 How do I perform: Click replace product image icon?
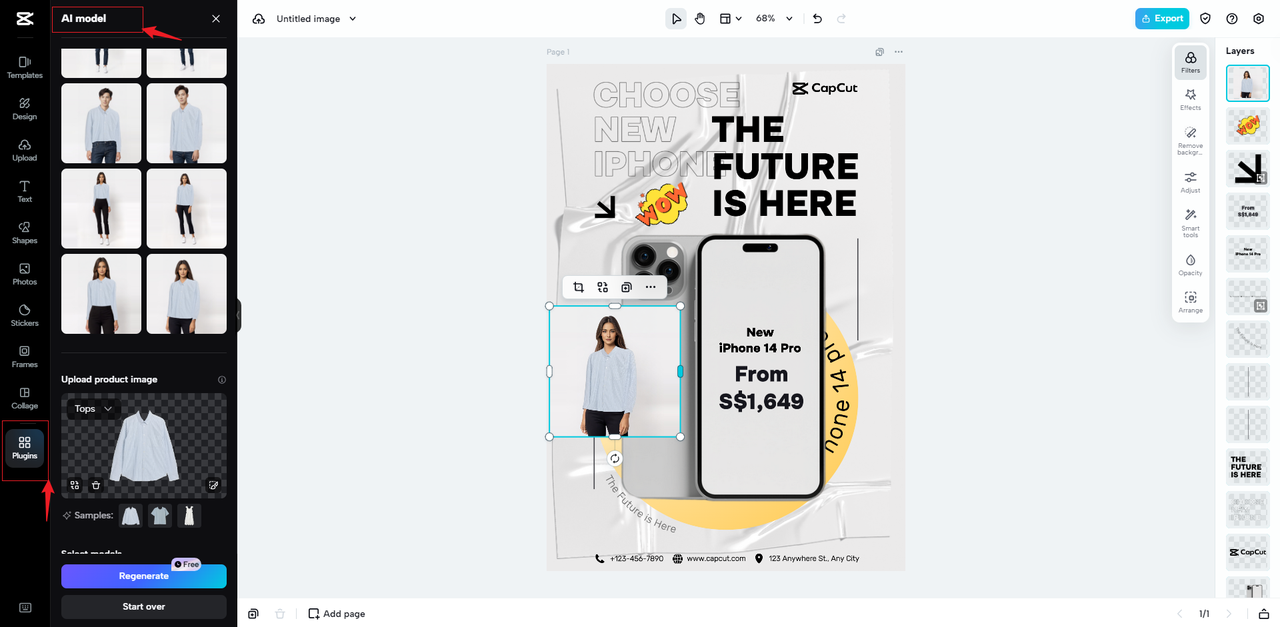[x=75, y=485]
